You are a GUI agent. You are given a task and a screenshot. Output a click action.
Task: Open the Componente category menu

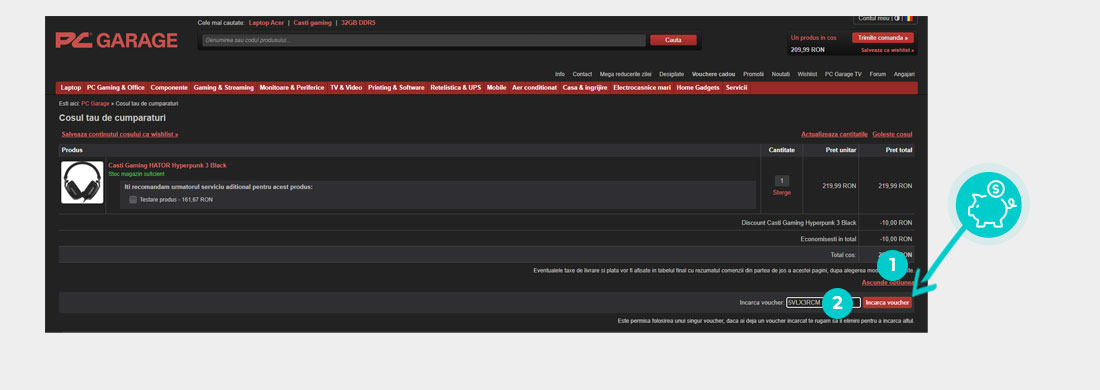169,88
